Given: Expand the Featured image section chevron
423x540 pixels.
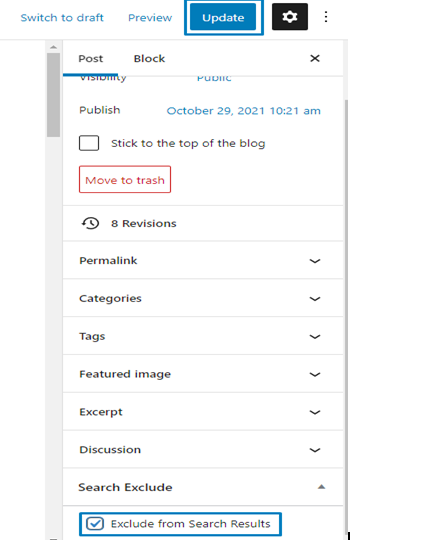Looking at the screenshot, I should pos(315,375).
